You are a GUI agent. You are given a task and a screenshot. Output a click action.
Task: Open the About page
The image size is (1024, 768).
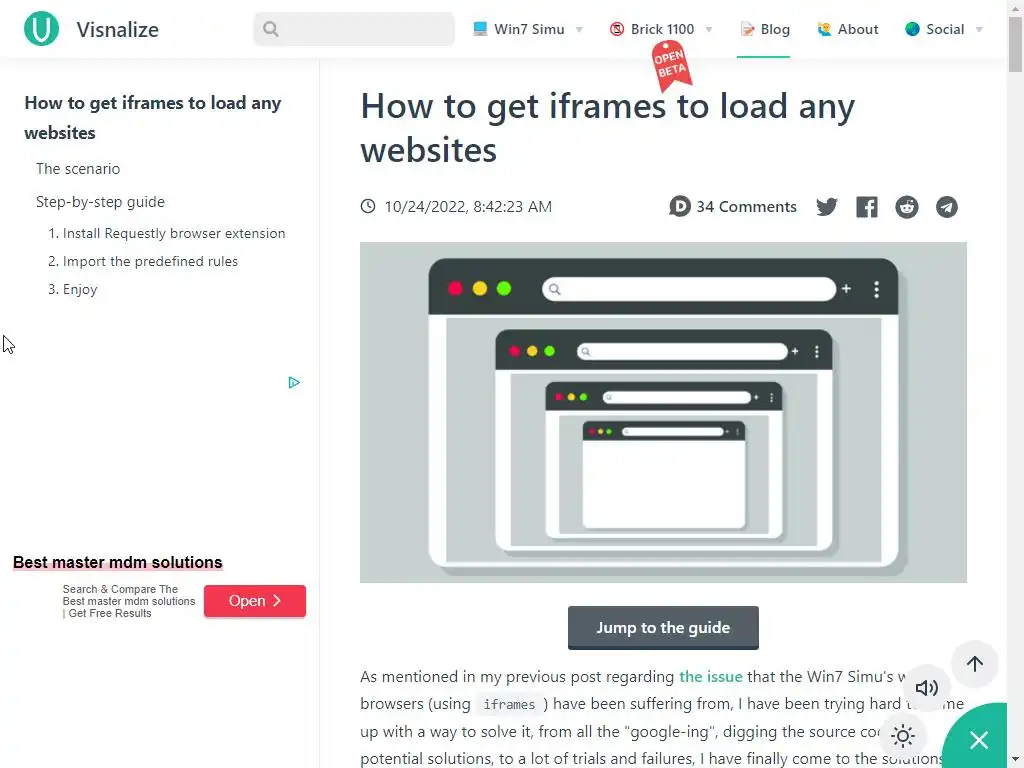[848, 29]
